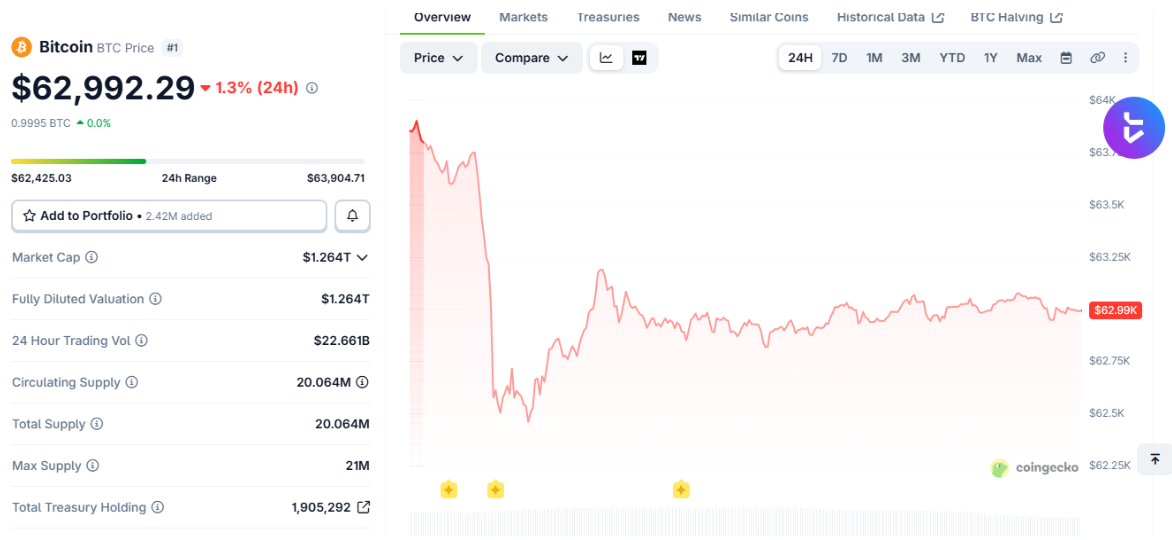This screenshot has width=1172, height=540.
Task: Switch to the Similar Coins tab
Action: coord(768,16)
